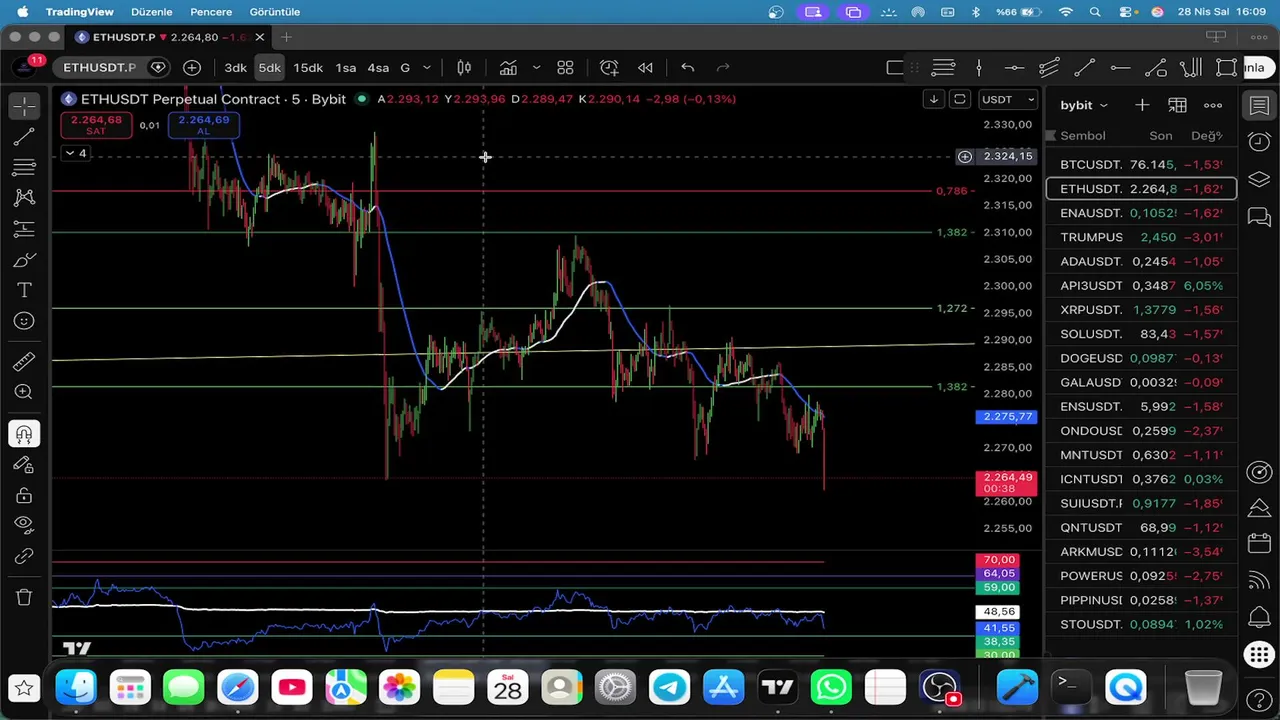Toggle lock all drawings
The image size is (1280, 720).
pyautogui.click(x=24, y=496)
